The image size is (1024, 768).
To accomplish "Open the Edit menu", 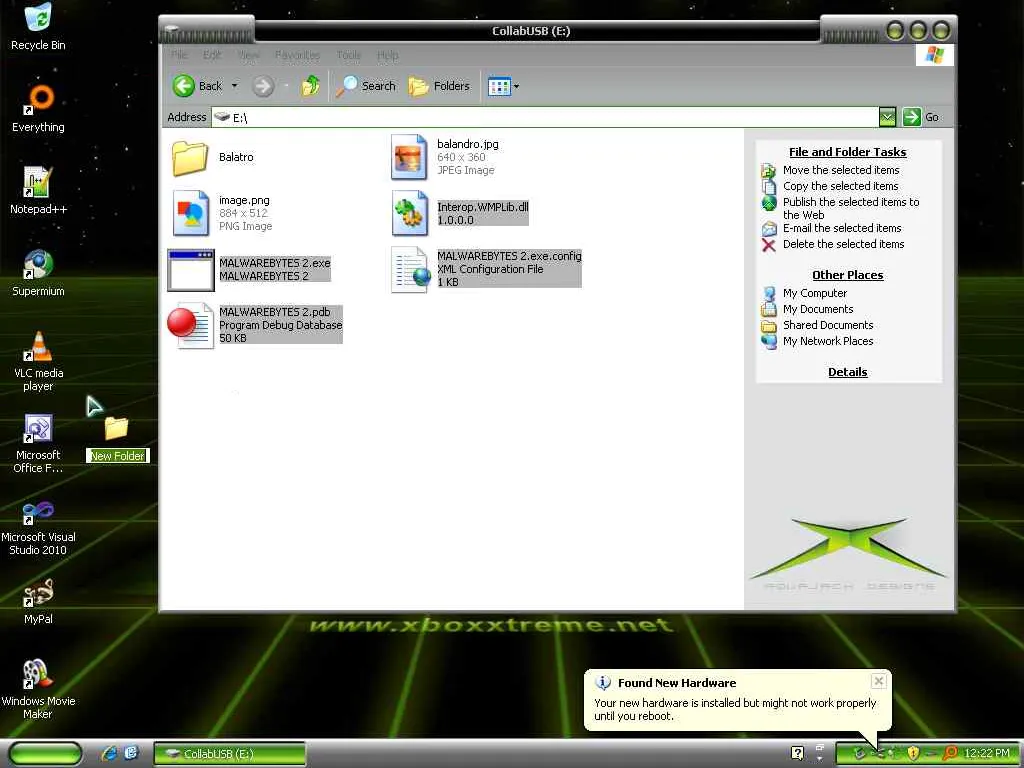I will (212, 55).
